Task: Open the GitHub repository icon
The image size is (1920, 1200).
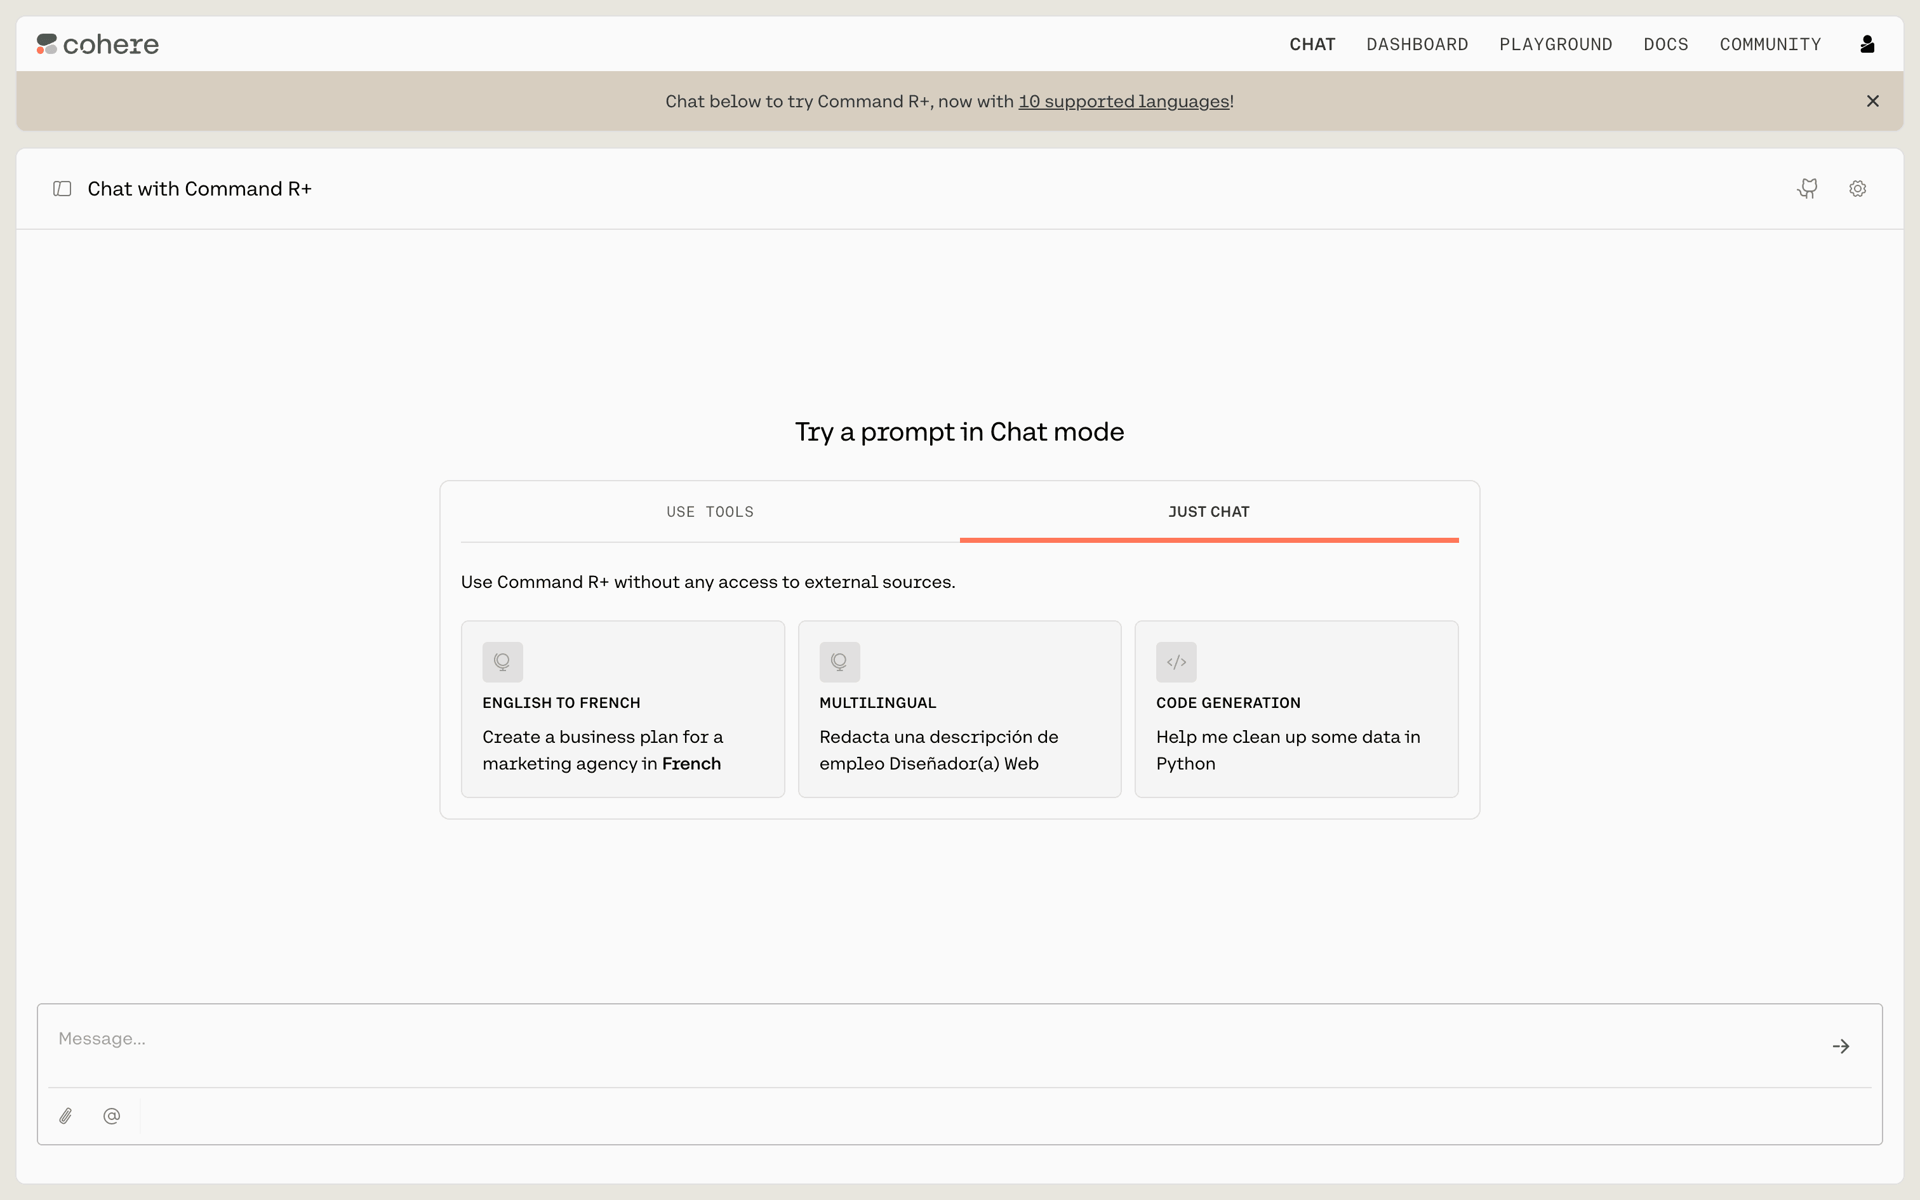Action: point(1808,189)
